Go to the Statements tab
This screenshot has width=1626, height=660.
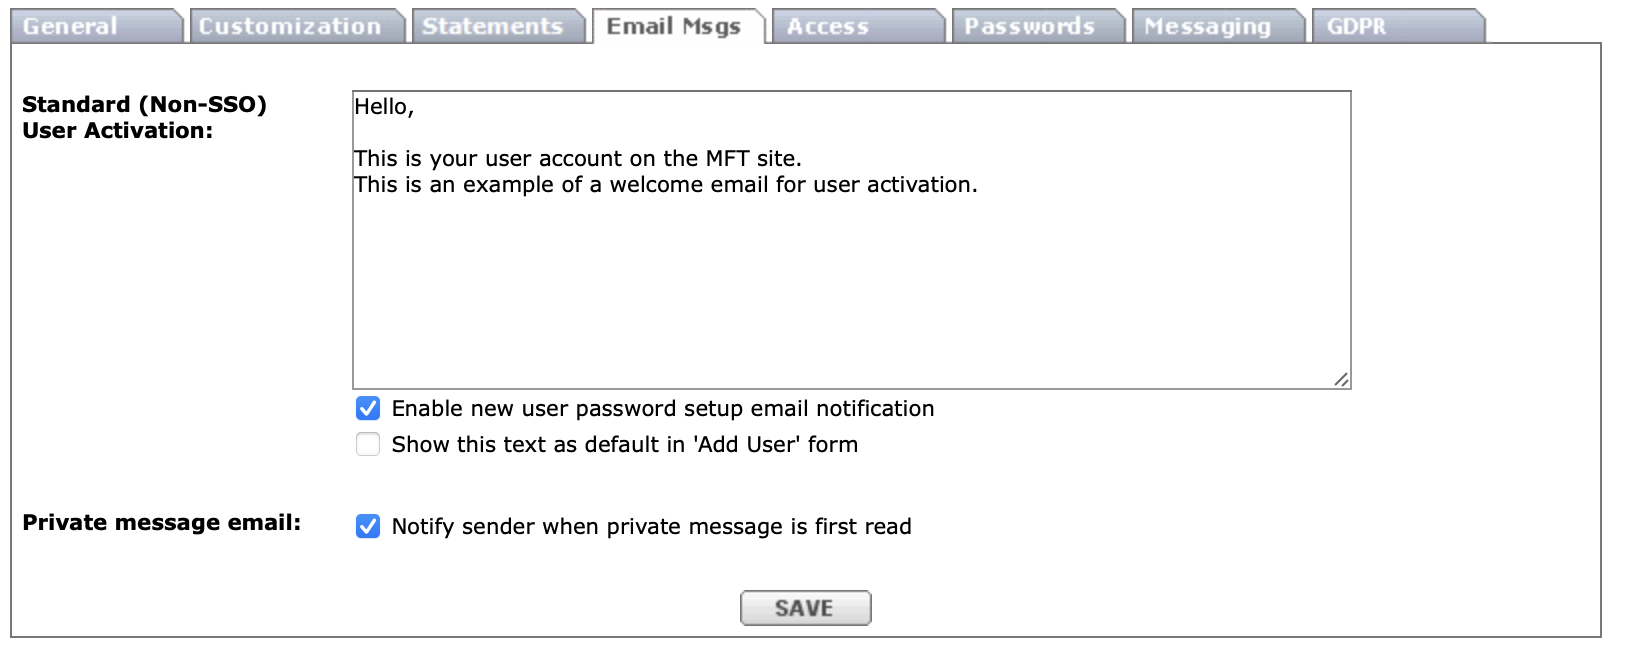[x=492, y=27]
